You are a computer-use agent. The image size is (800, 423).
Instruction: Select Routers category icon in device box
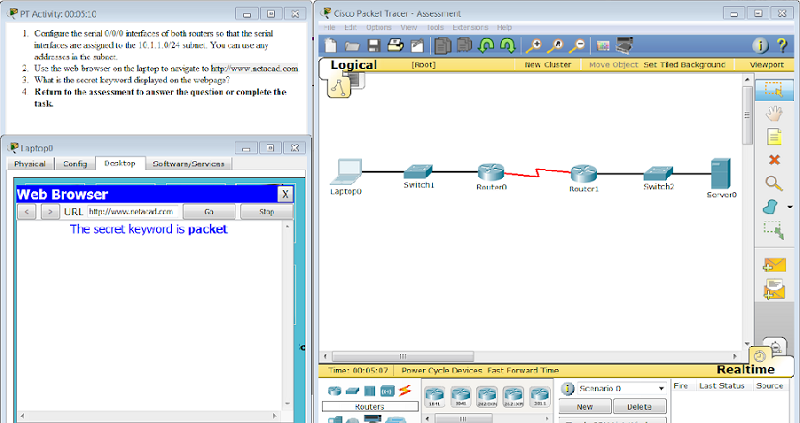coord(335,391)
